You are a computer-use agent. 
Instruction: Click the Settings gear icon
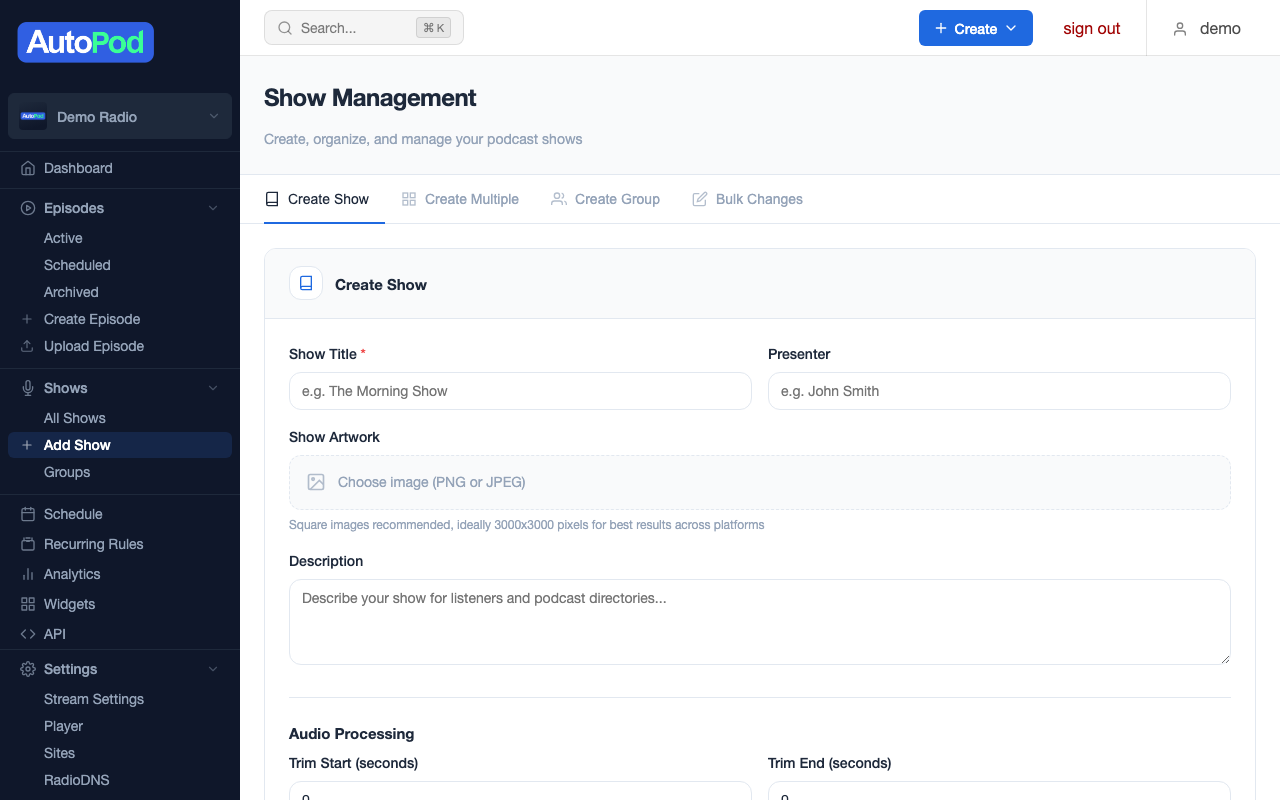tap(27, 668)
